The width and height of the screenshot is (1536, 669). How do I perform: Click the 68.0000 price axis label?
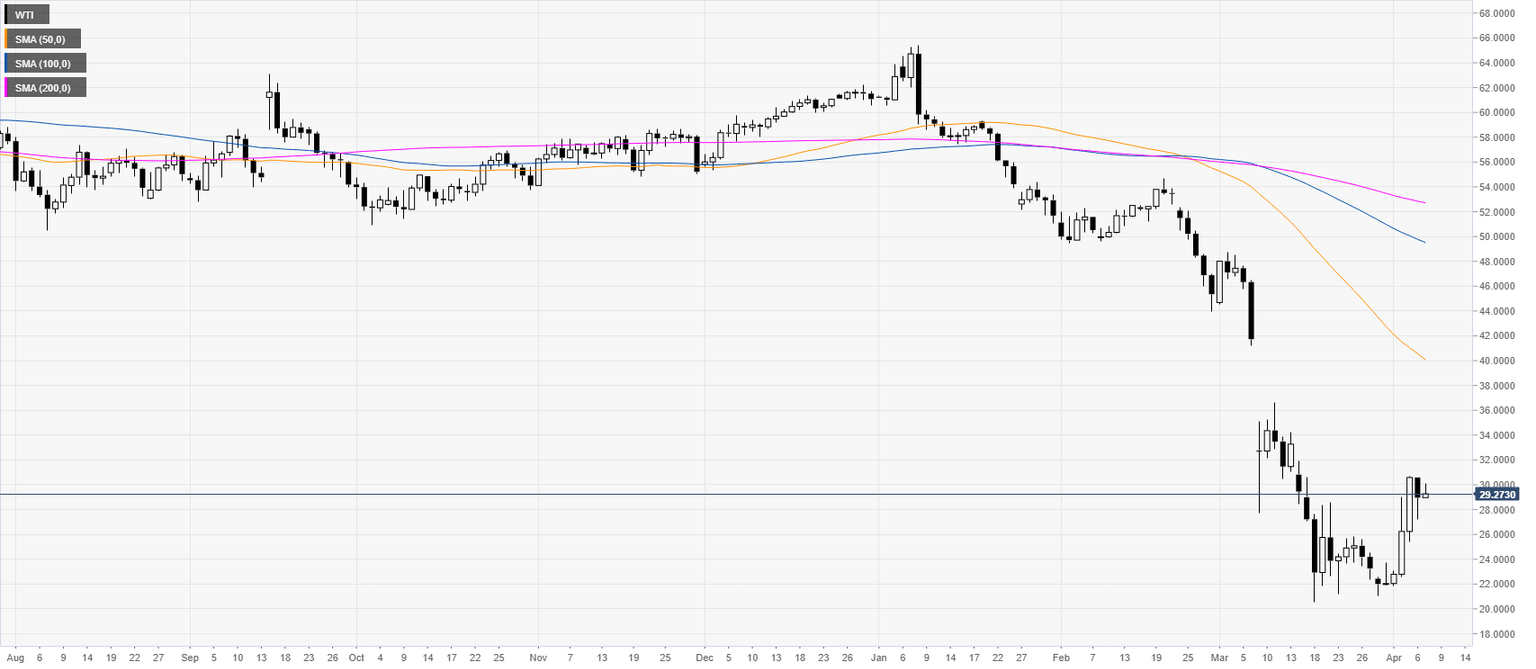[1497, 14]
